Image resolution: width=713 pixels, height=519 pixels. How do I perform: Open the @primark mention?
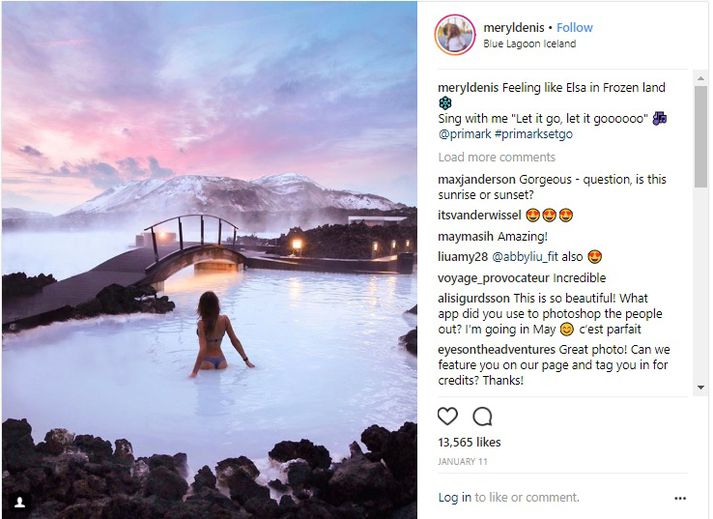(465, 134)
